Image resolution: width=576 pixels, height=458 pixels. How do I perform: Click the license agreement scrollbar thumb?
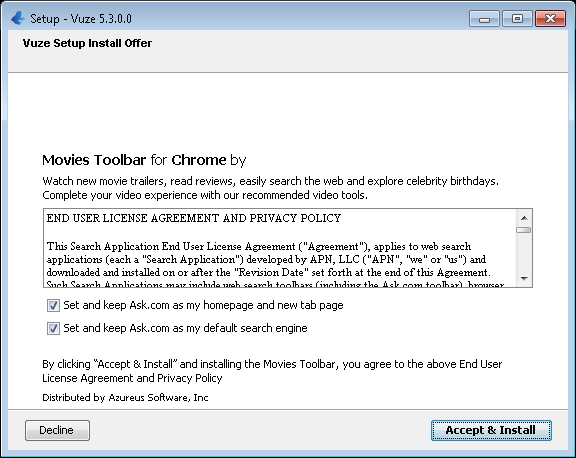[x=524, y=230]
